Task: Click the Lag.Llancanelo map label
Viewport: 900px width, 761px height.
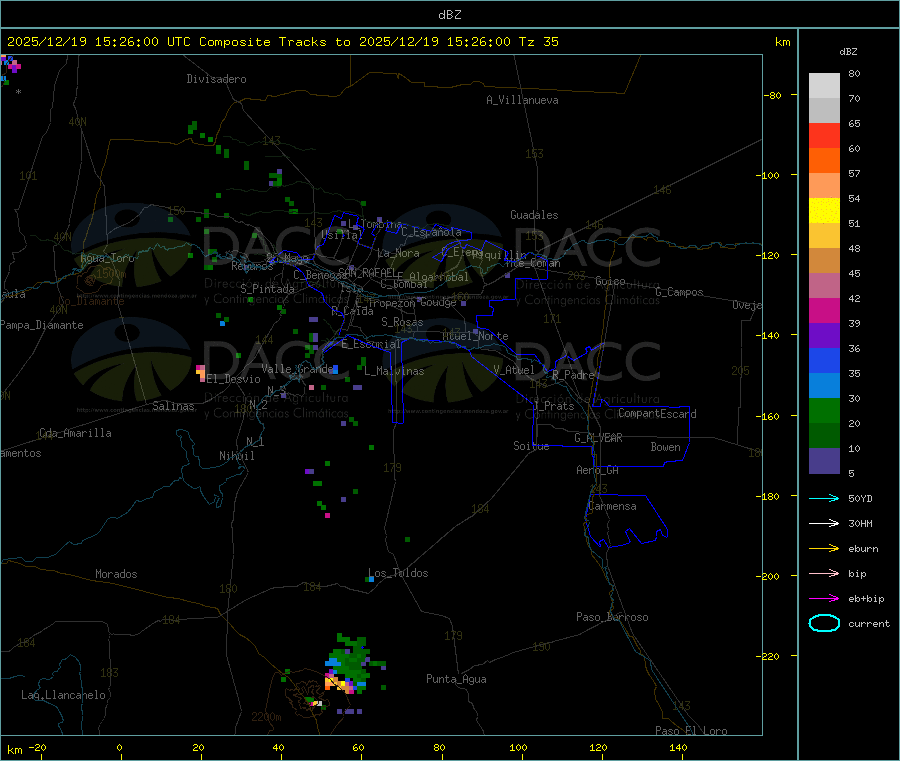Action: click(x=64, y=695)
